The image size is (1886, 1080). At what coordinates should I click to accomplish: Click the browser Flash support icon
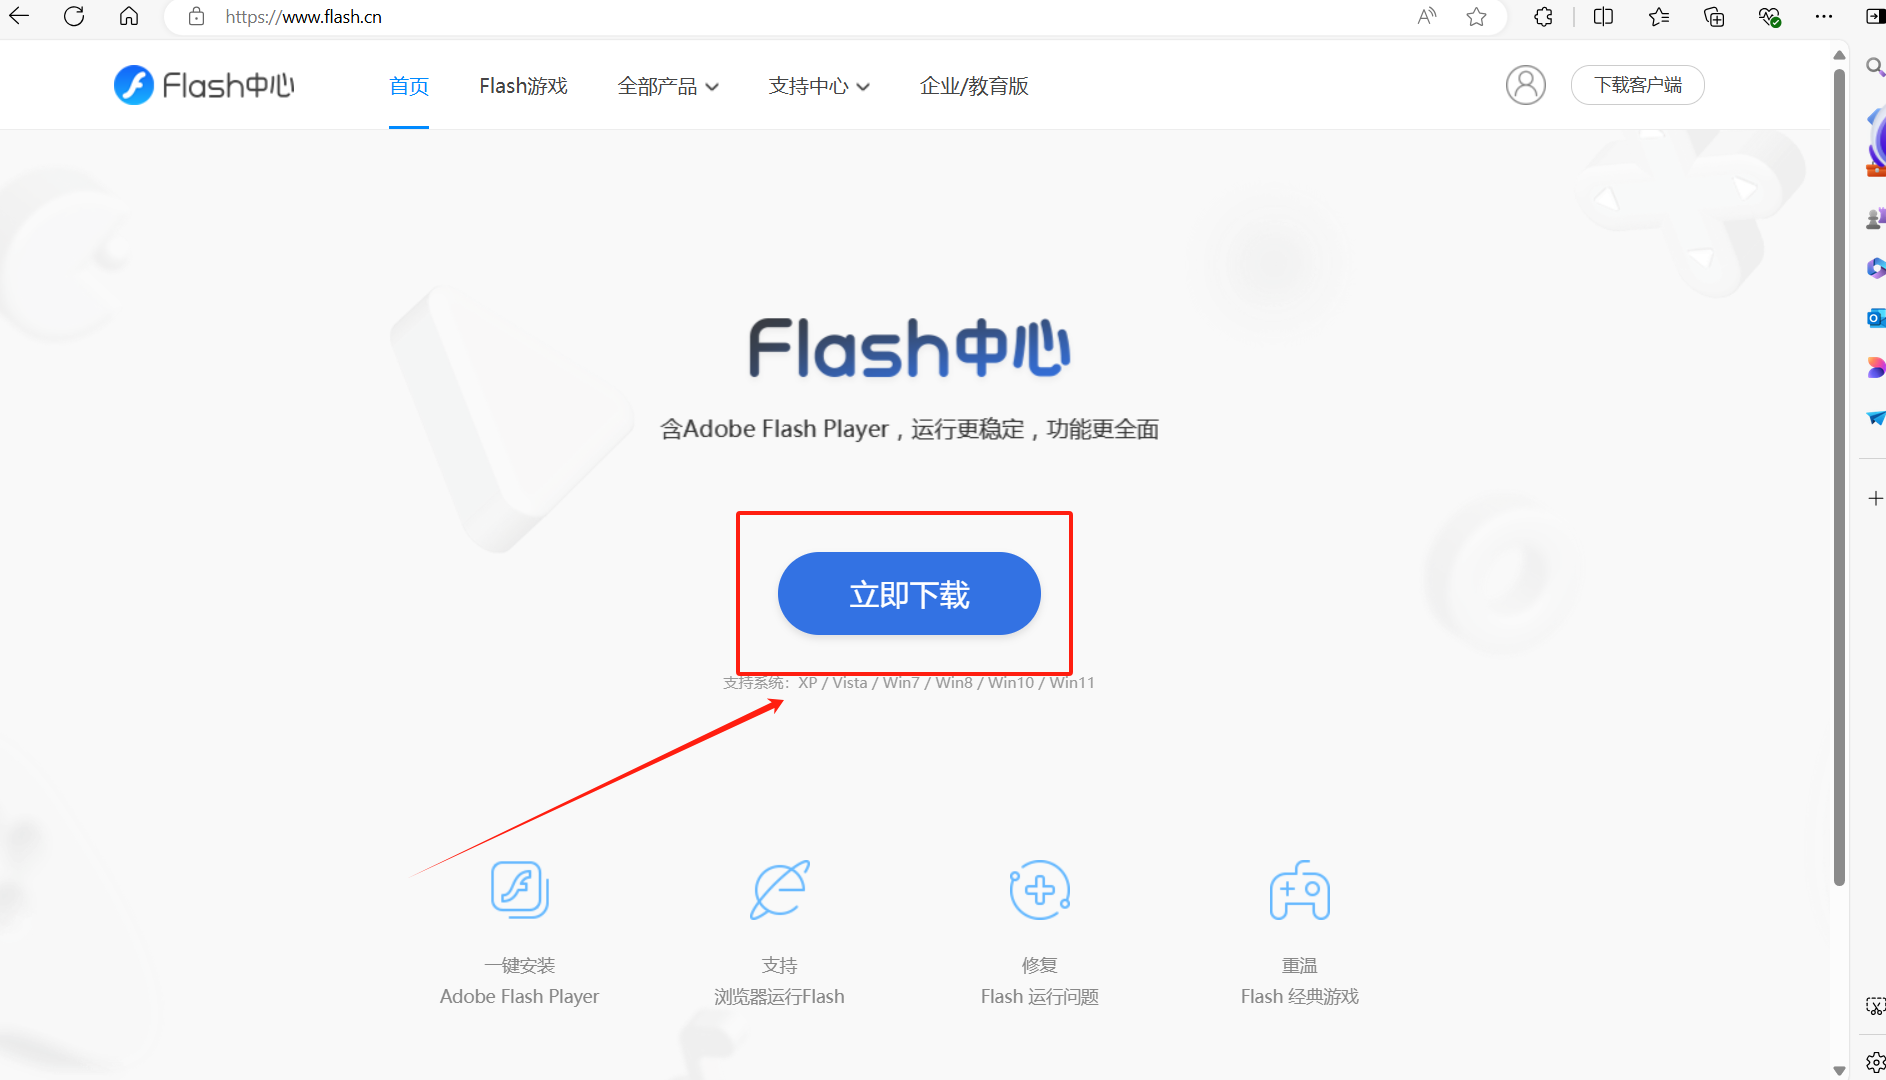pos(780,889)
